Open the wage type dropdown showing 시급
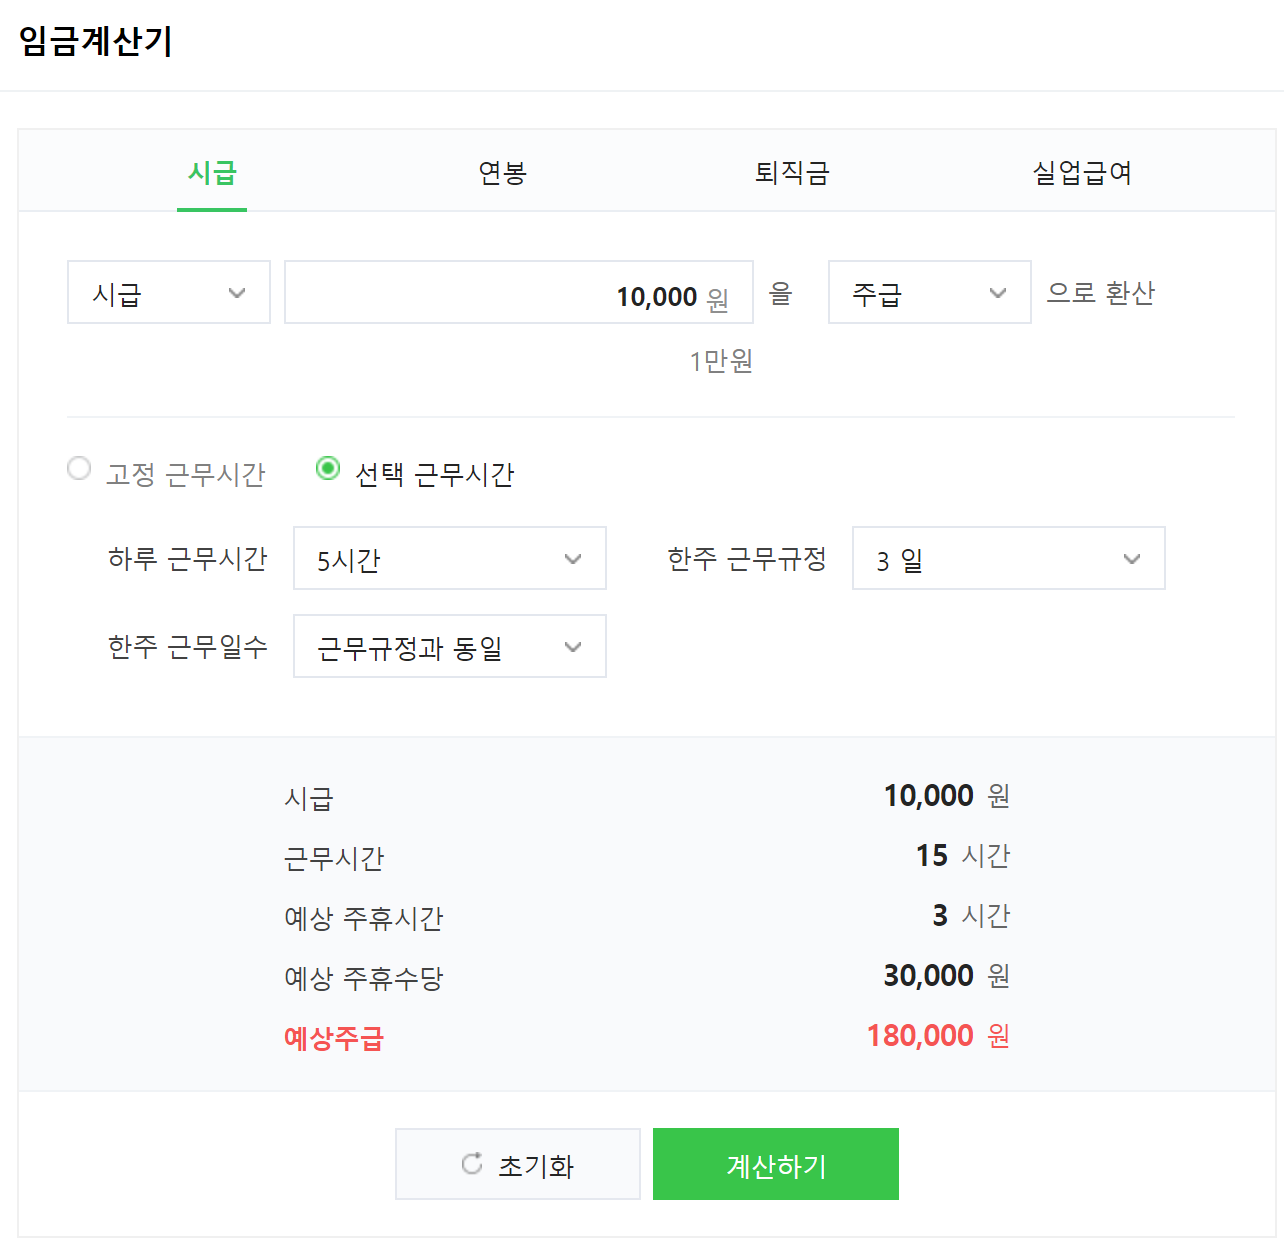 click(168, 292)
